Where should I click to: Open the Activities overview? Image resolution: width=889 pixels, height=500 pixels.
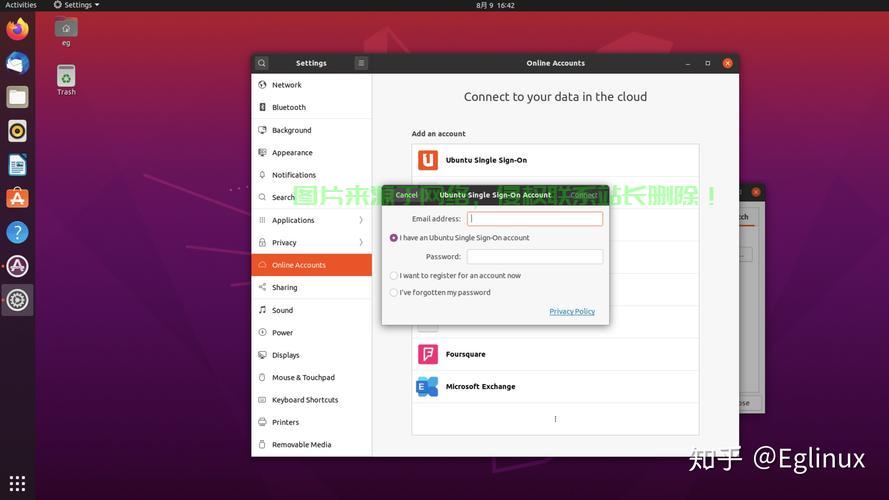[x=20, y=5]
